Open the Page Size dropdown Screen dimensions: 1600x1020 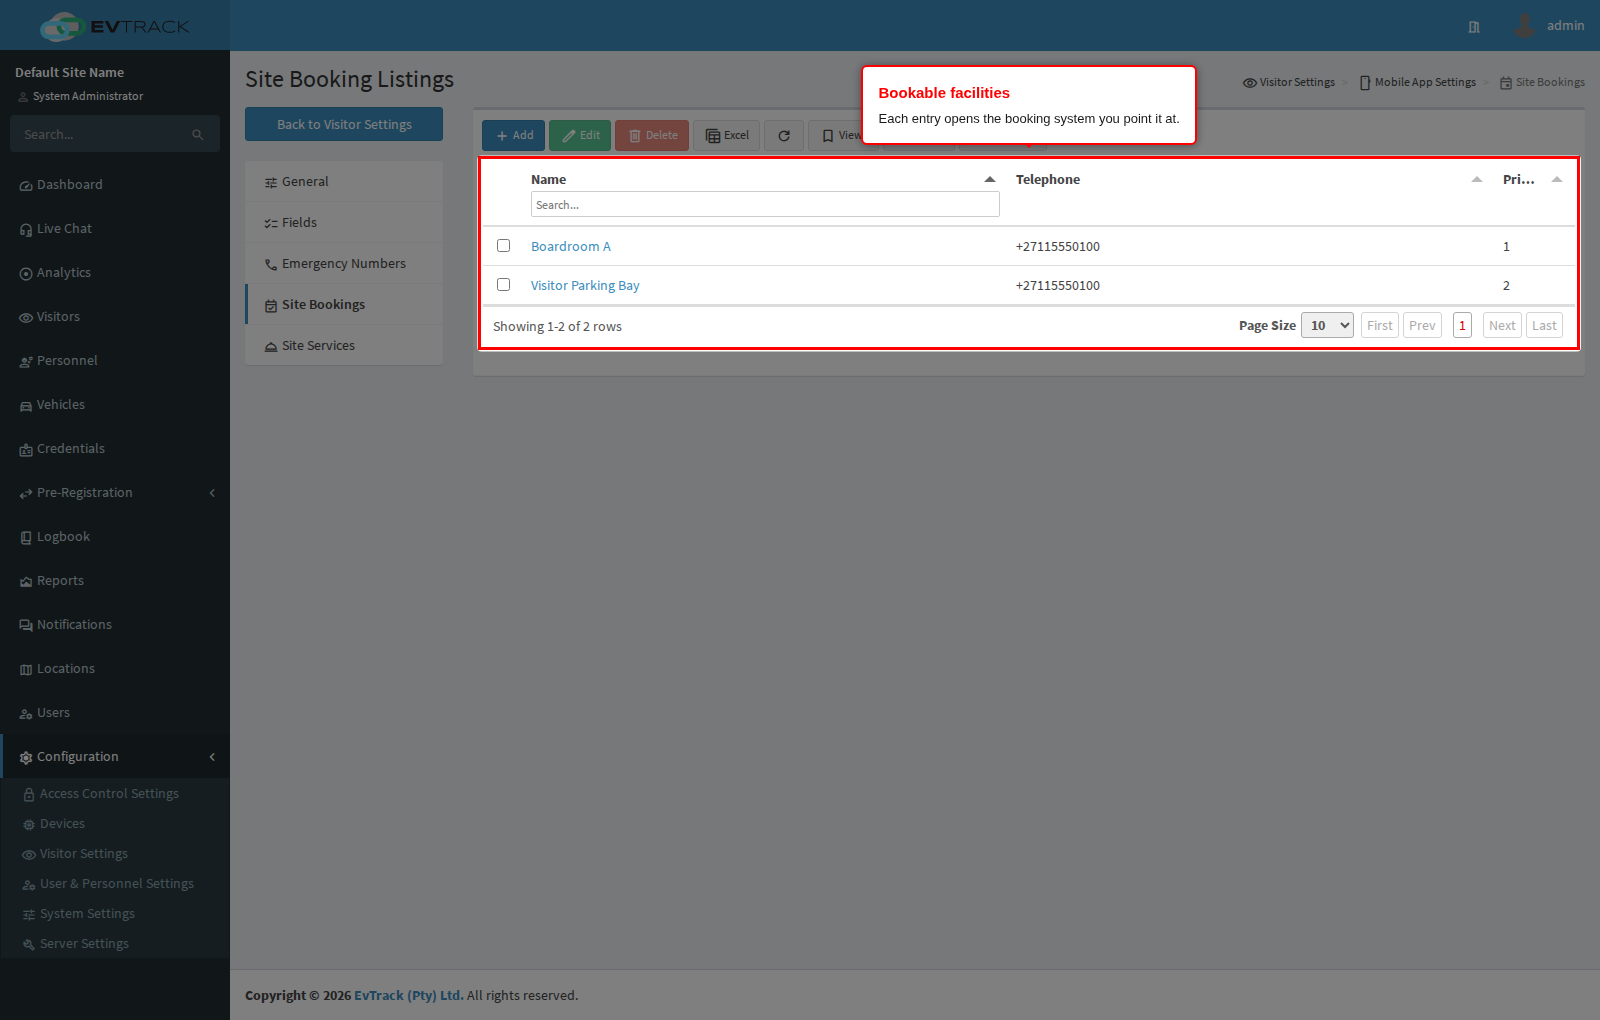pos(1327,325)
